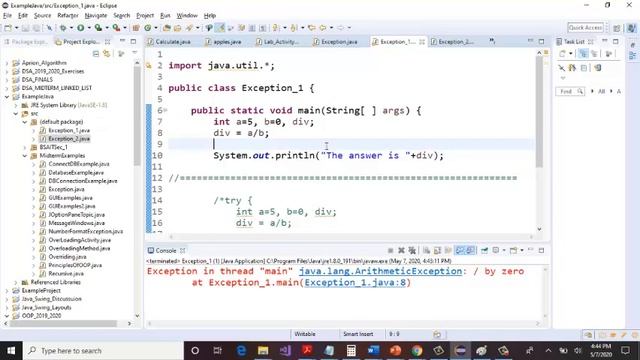The width and height of the screenshot is (640, 360).
Task: Click the Open Perspective icon
Action: pyautogui.click(x=617, y=28)
